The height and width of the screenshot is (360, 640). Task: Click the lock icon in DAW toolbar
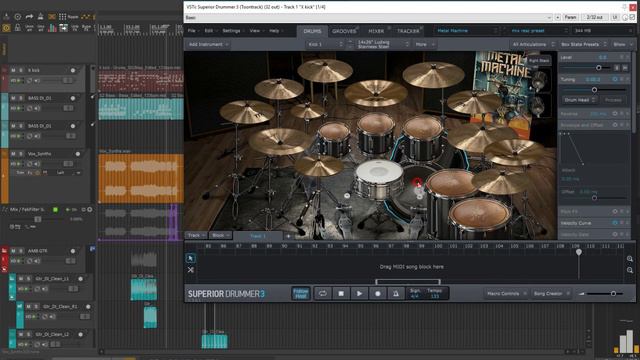point(18,28)
